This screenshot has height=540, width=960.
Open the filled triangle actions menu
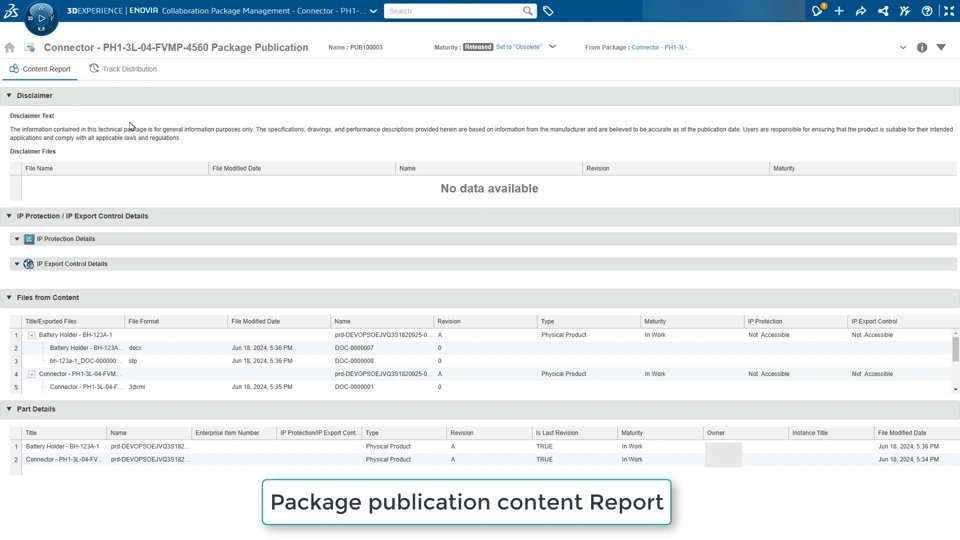click(x=941, y=47)
